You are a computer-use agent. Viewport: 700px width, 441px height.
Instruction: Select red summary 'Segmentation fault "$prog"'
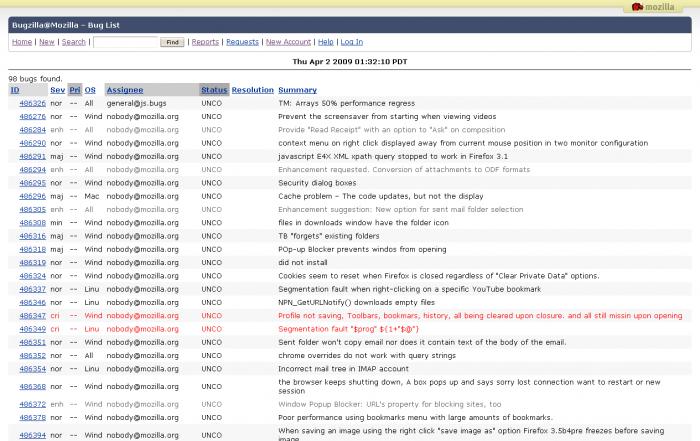[x=348, y=329]
